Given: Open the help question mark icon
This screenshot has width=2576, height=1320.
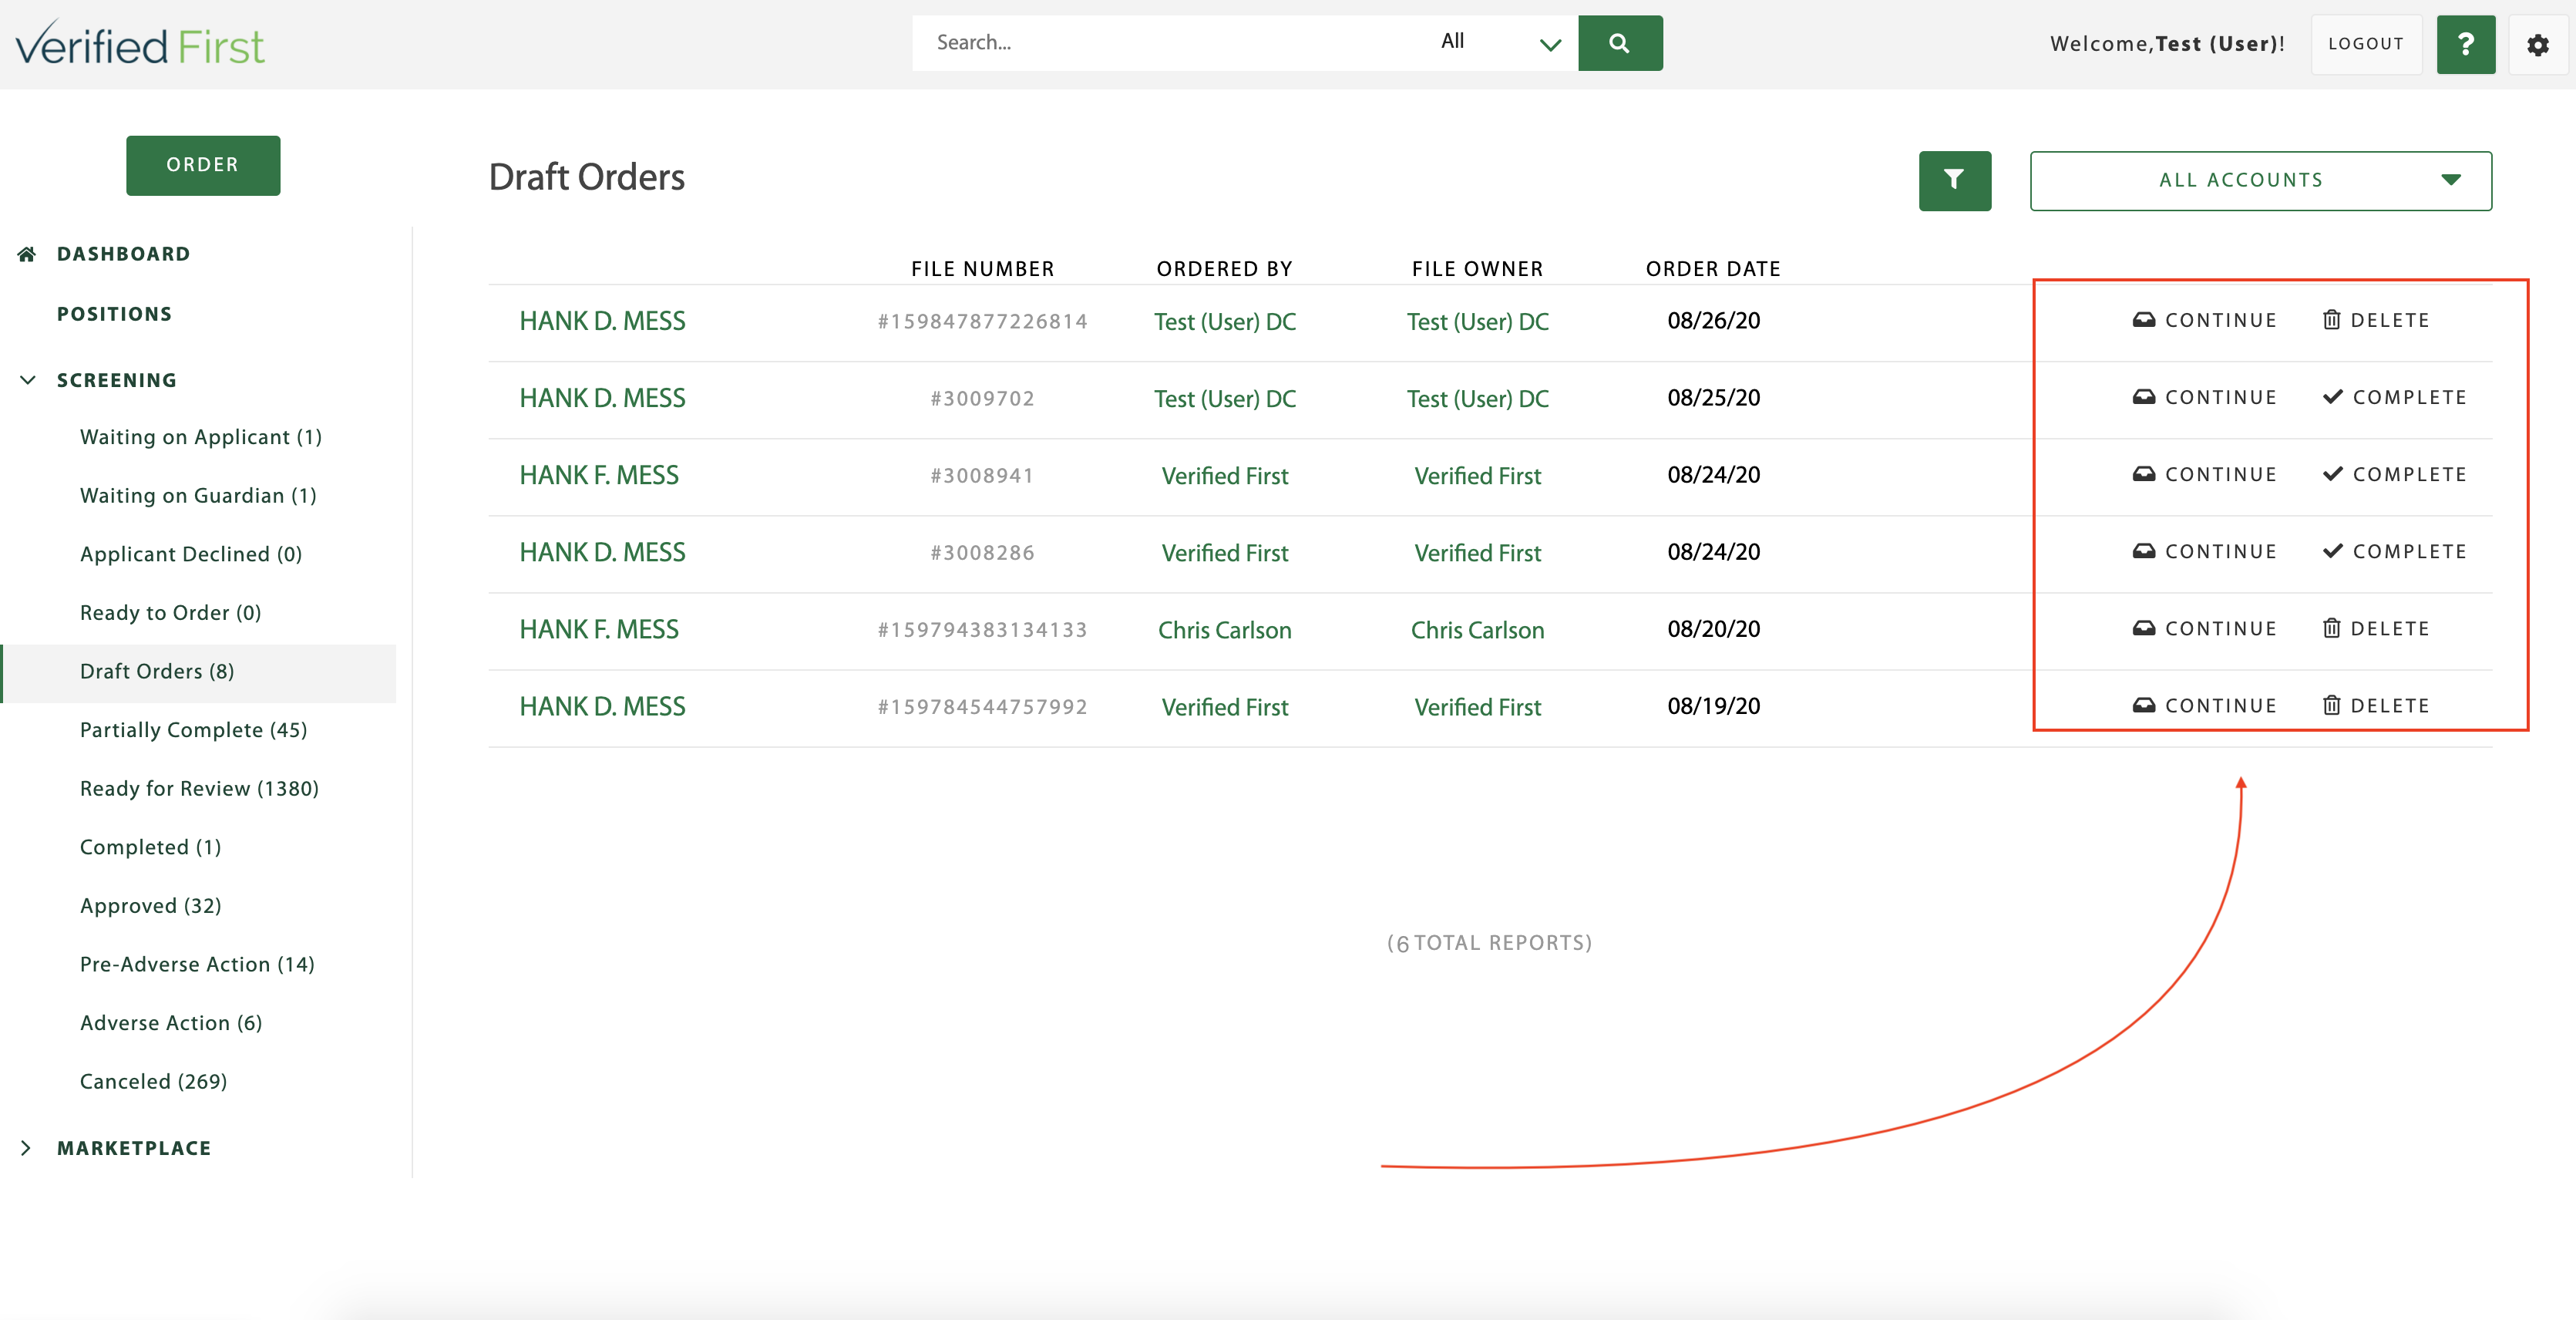Looking at the screenshot, I should click(2466, 44).
